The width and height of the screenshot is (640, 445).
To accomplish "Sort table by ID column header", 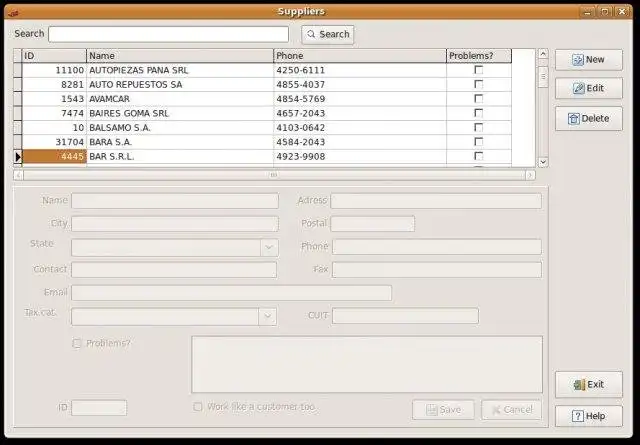I will click(54, 56).
